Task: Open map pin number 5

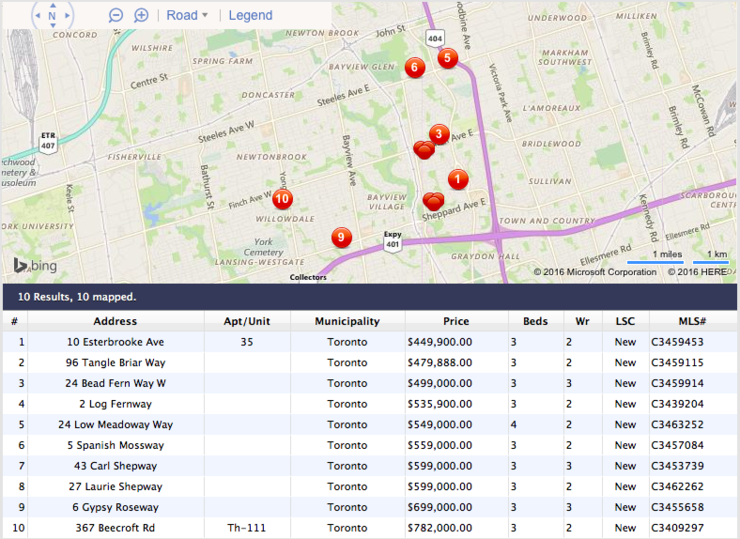Action: point(447,58)
